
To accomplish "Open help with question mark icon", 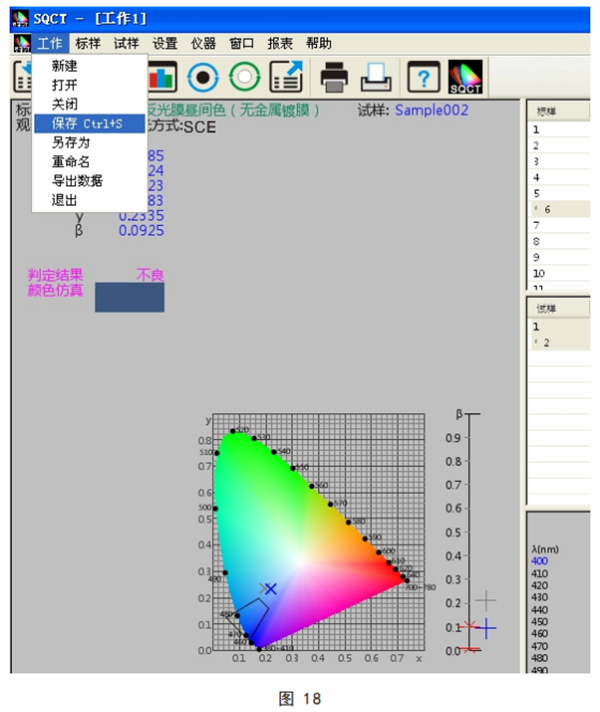I will 423,76.
